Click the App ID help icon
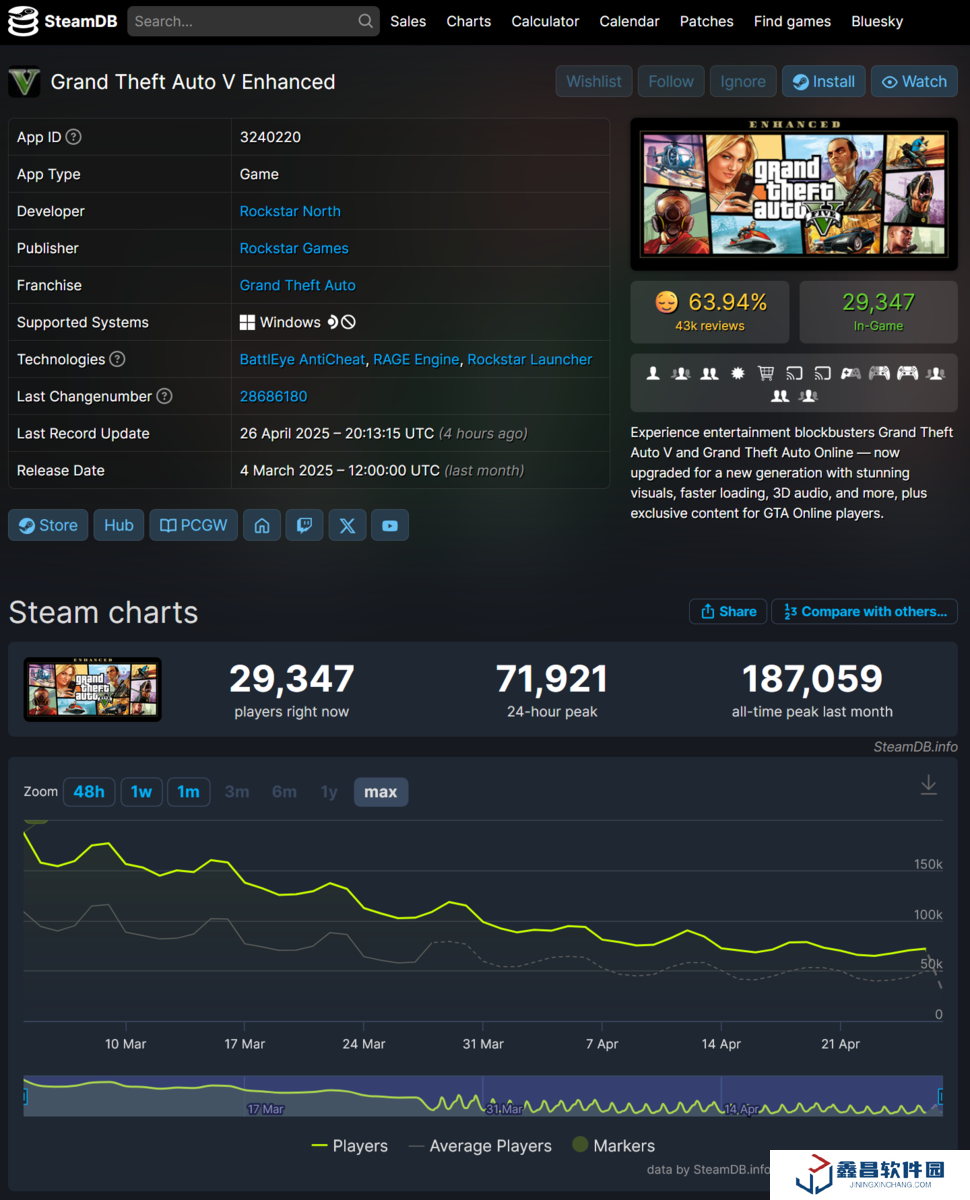Screen dimensions: 970x1200 pyautogui.click(x=74, y=137)
